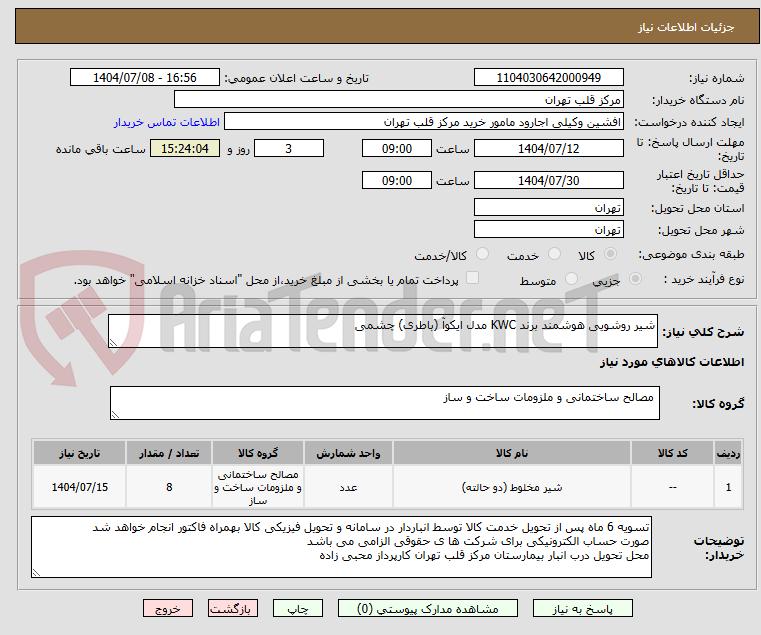
Task: Select the 'کالا' radio button
Action: (611, 254)
